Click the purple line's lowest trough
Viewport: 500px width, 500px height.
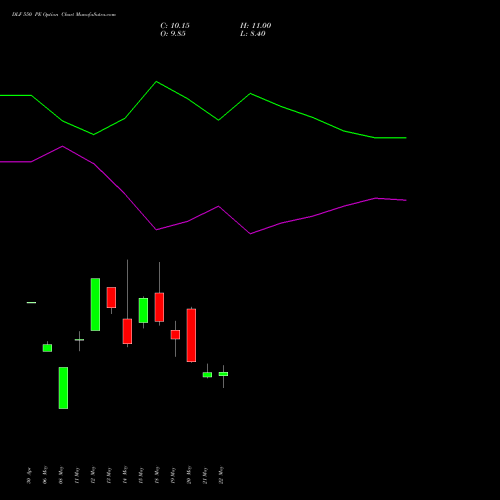coord(251,234)
